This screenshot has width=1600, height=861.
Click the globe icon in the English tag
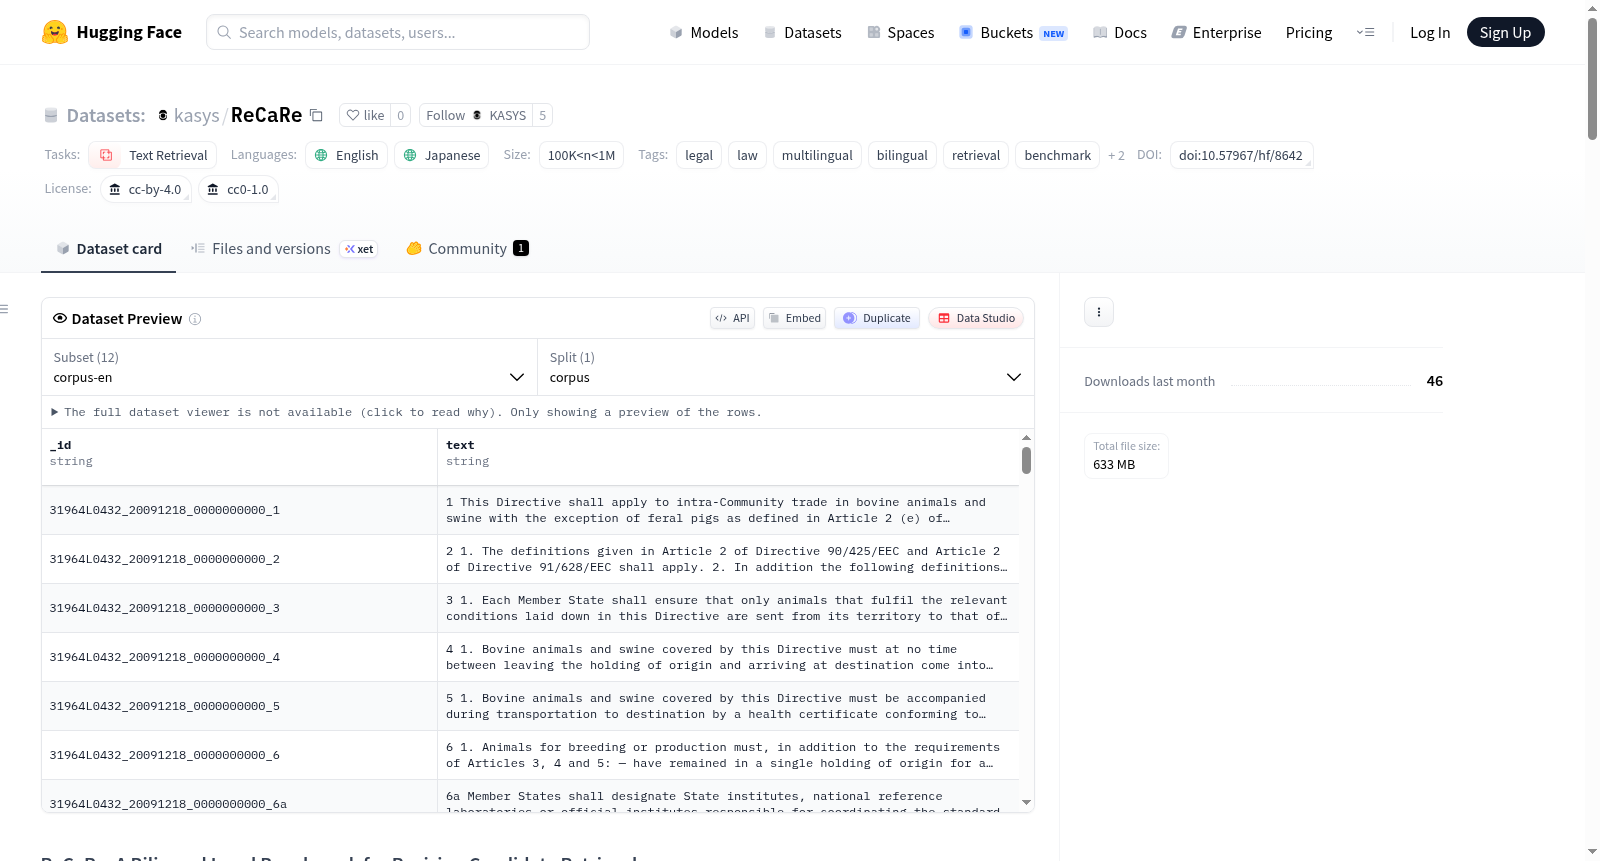[321, 155]
